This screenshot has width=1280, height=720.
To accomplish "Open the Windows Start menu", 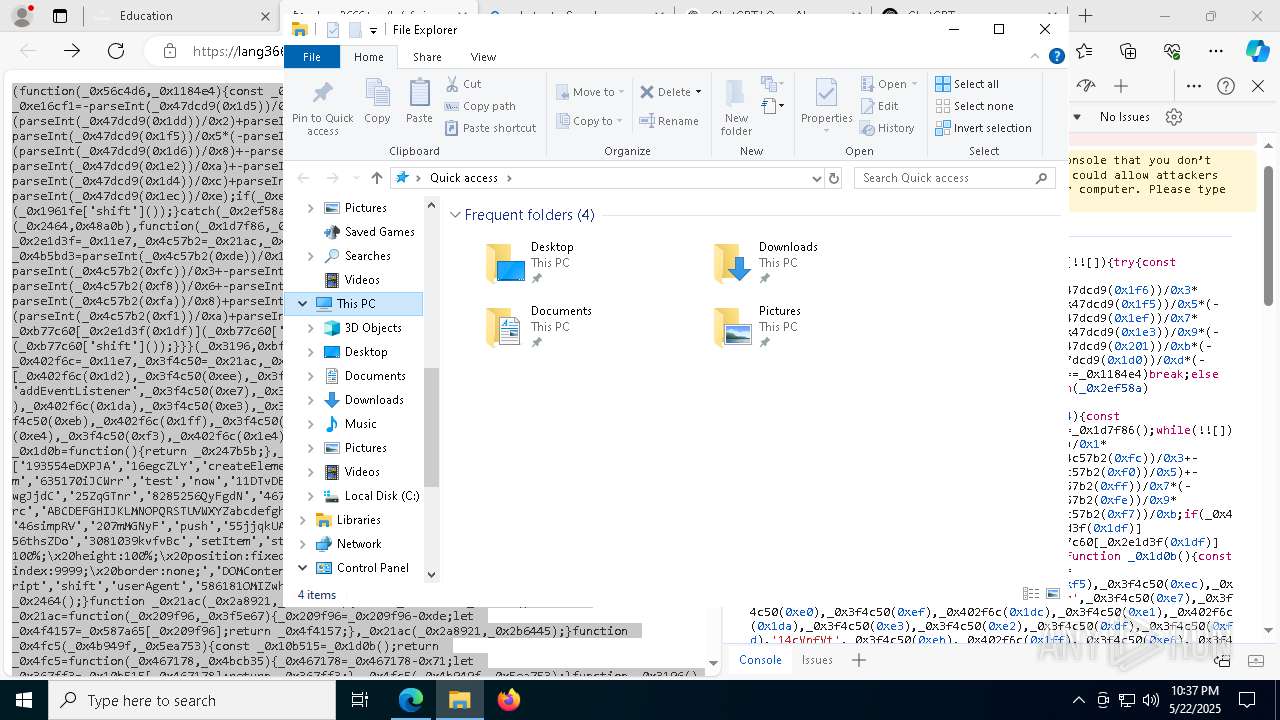I will (x=23, y=701).
